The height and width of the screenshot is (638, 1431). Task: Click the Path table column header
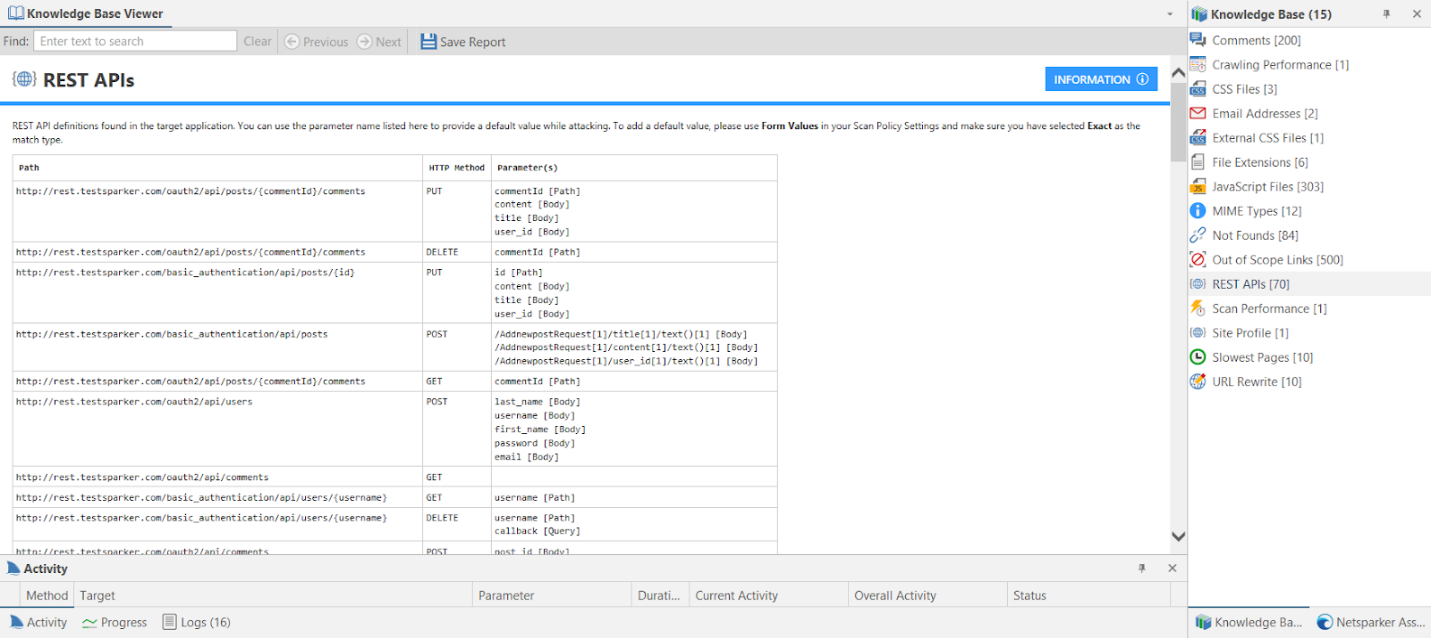point(218,168)
